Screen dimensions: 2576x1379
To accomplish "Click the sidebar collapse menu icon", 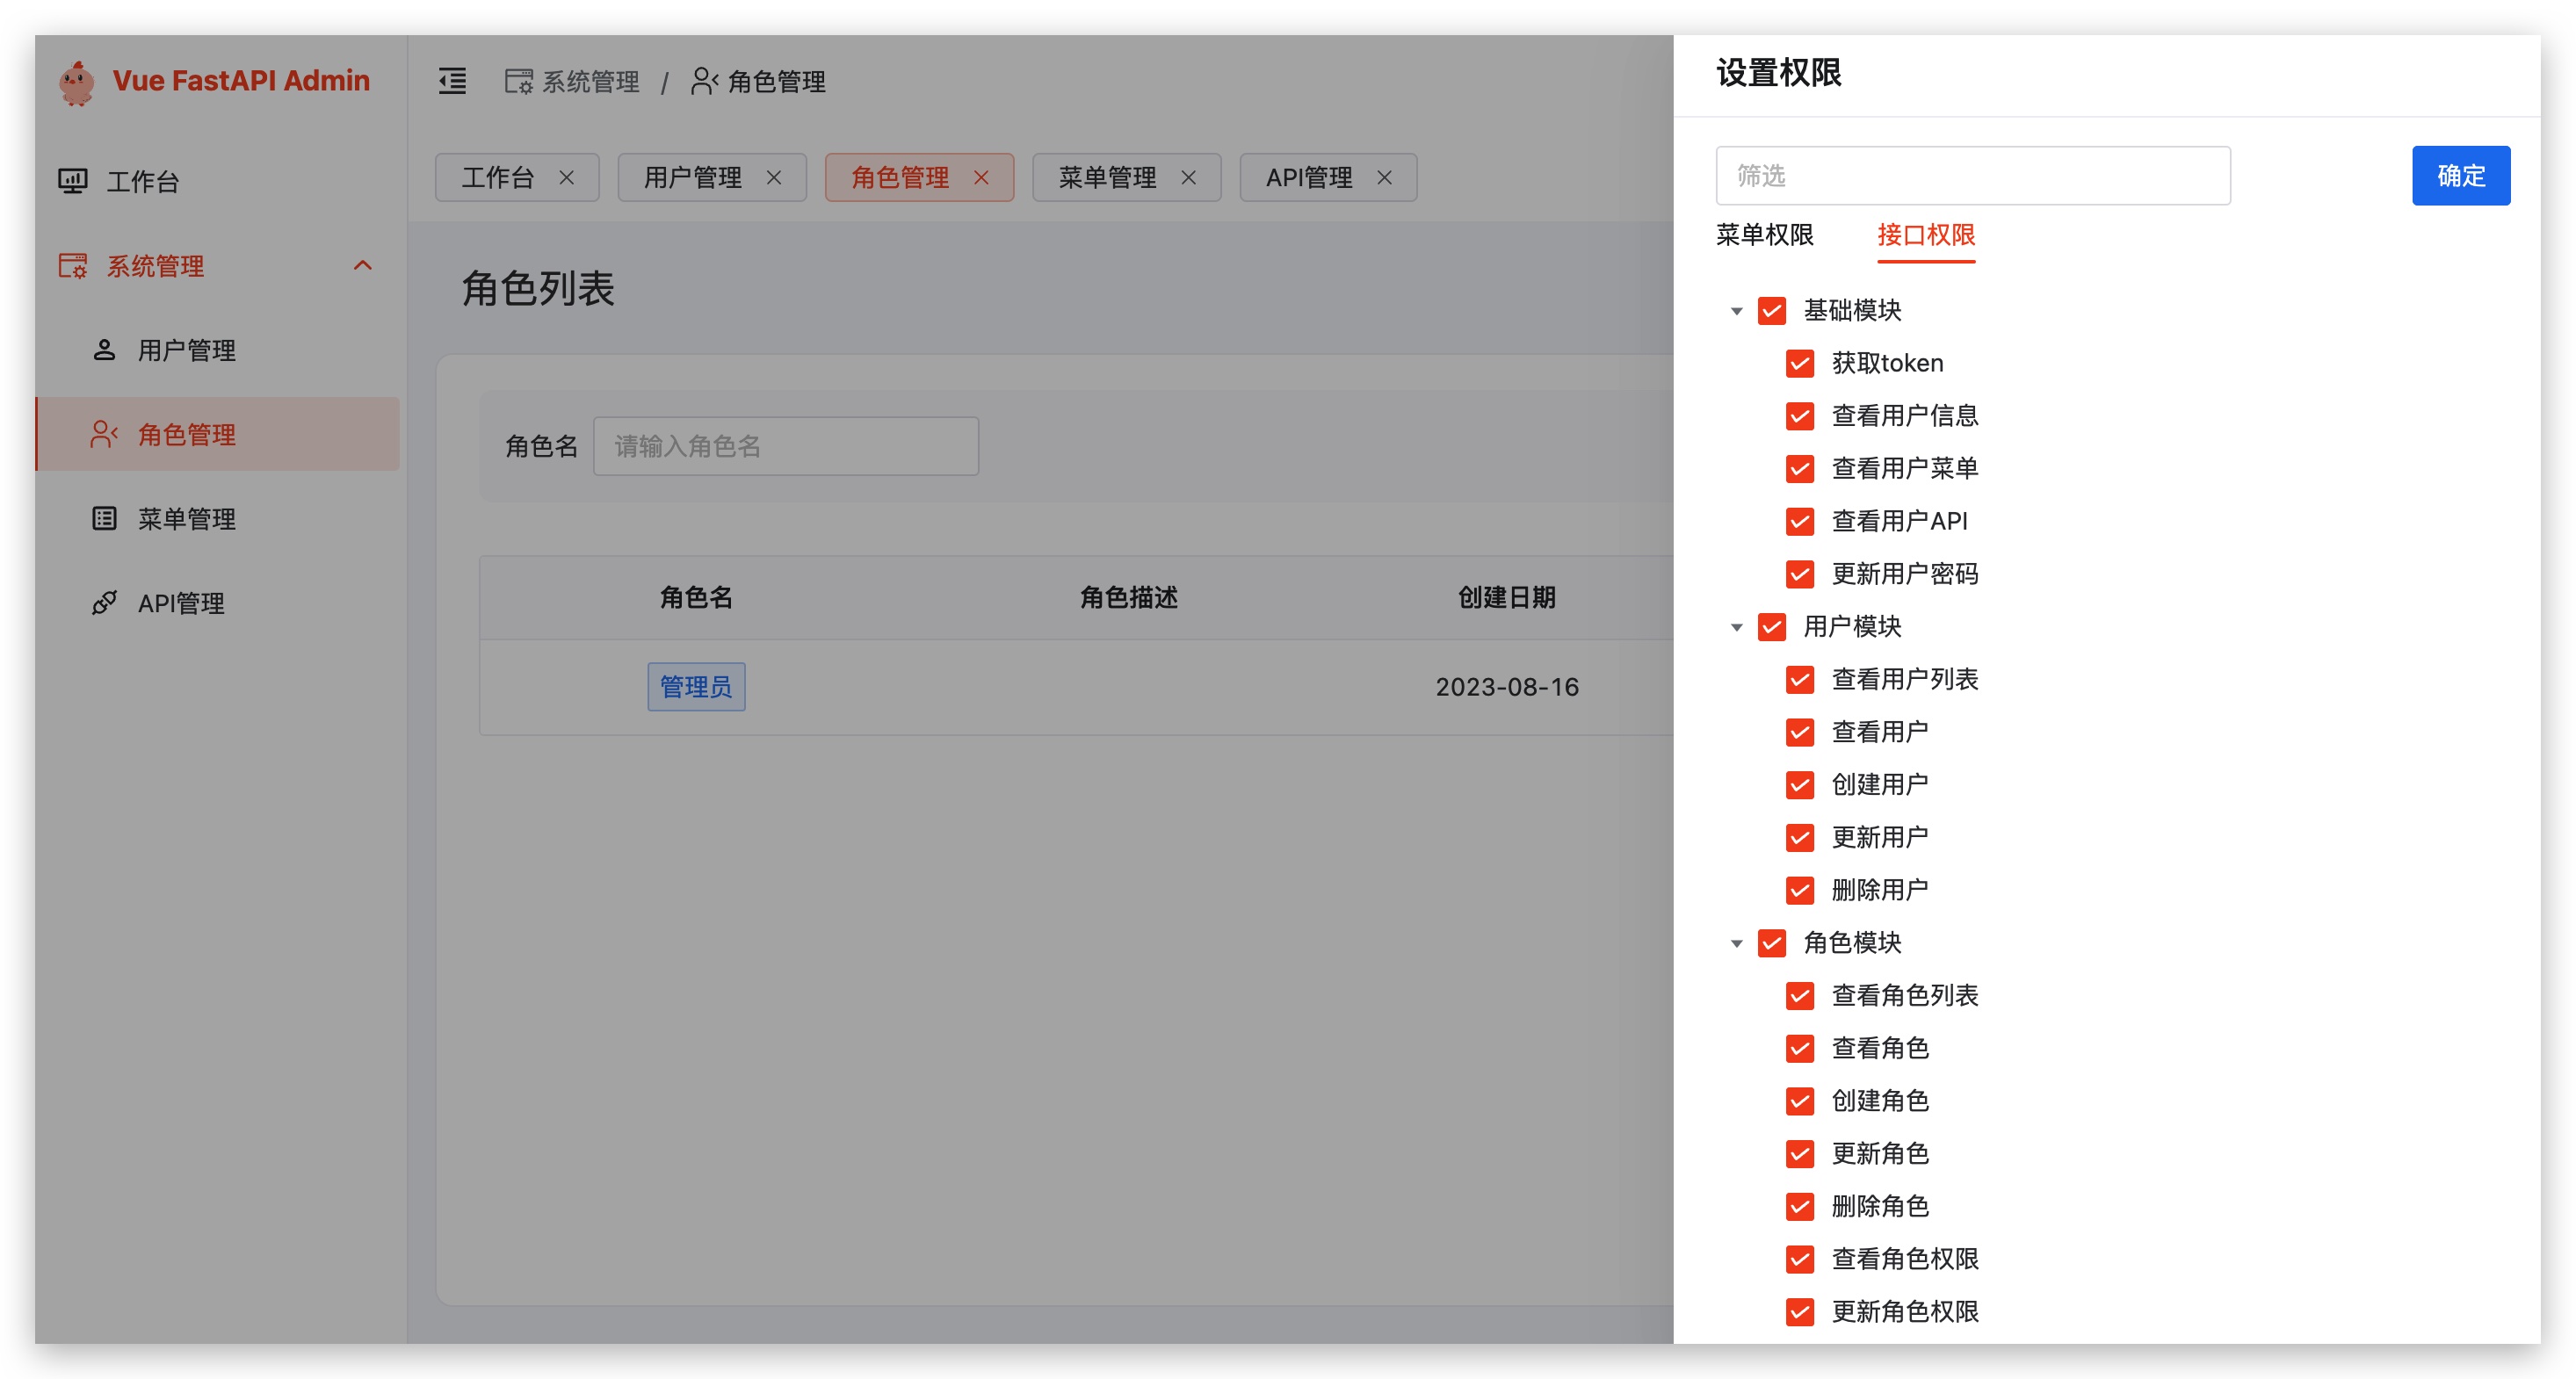I will 452,81.
